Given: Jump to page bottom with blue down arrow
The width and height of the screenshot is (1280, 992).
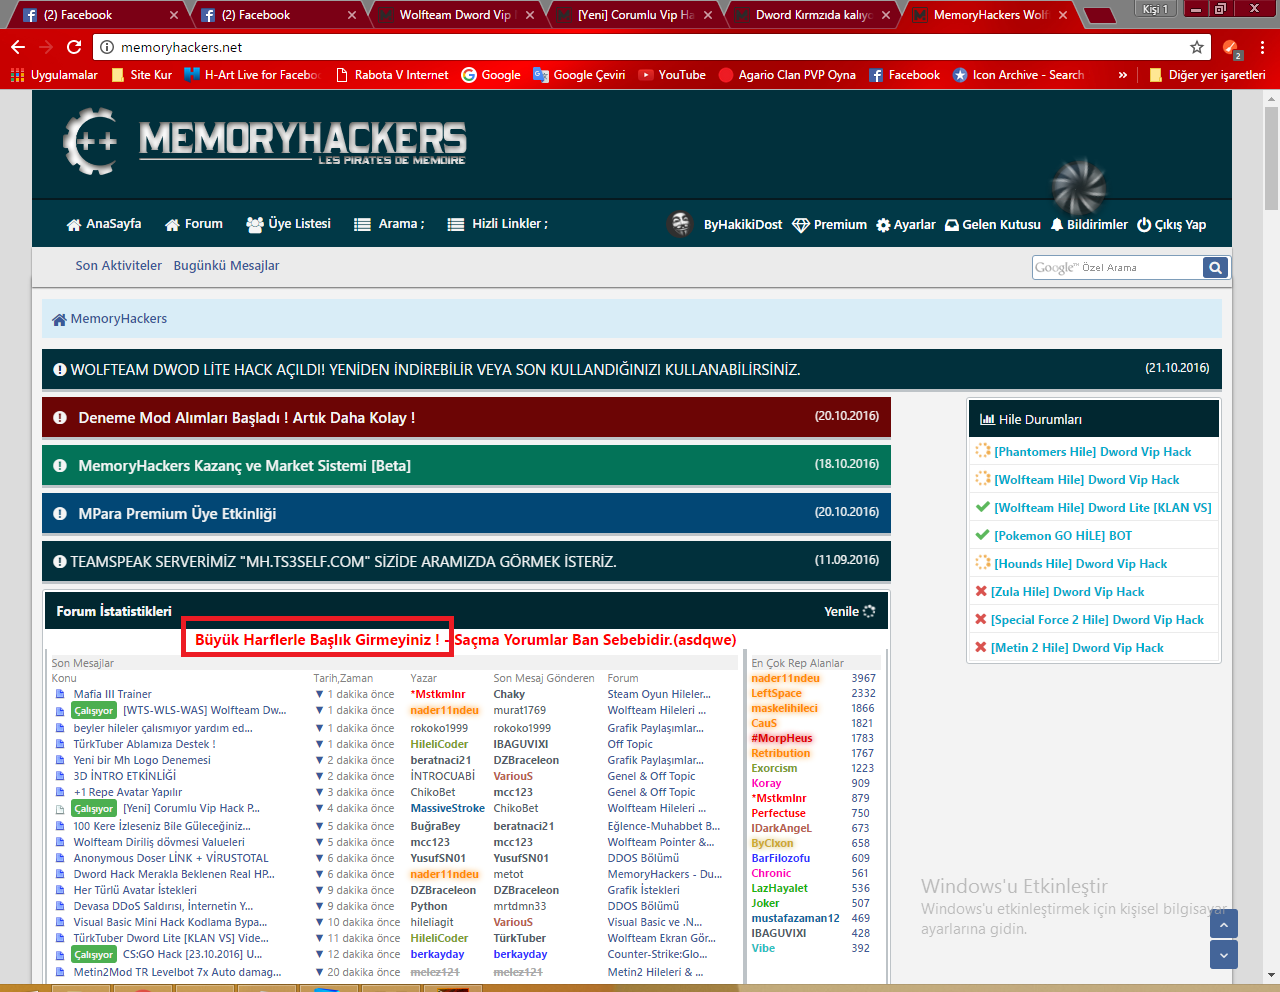Looking at the screenshot, I should pos(1224,955).
